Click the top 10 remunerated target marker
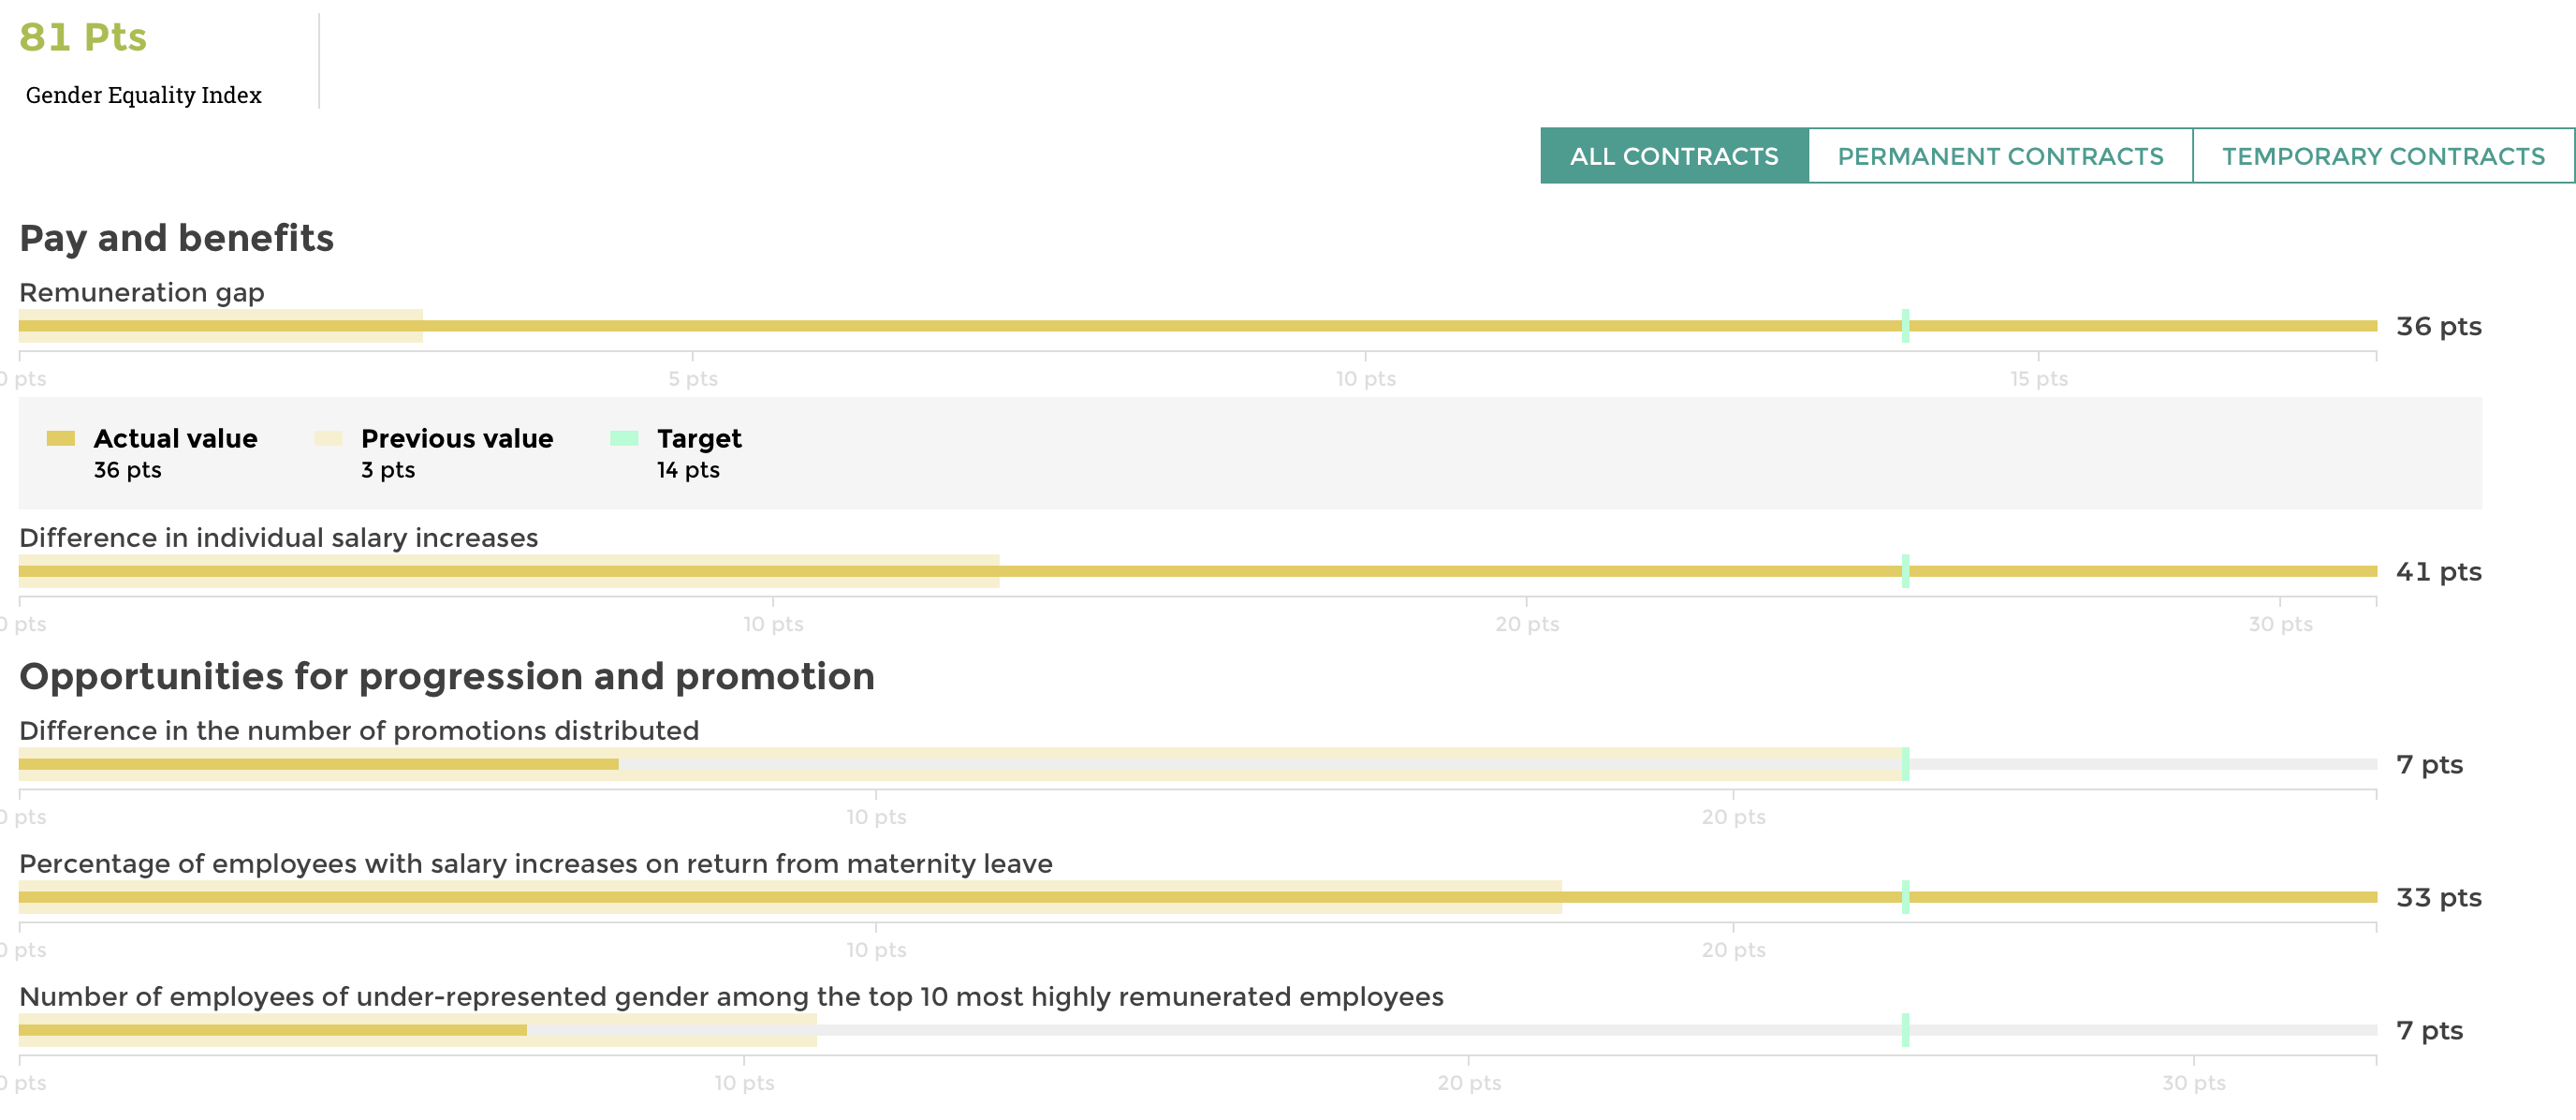 click(x=1905, y=1030)
